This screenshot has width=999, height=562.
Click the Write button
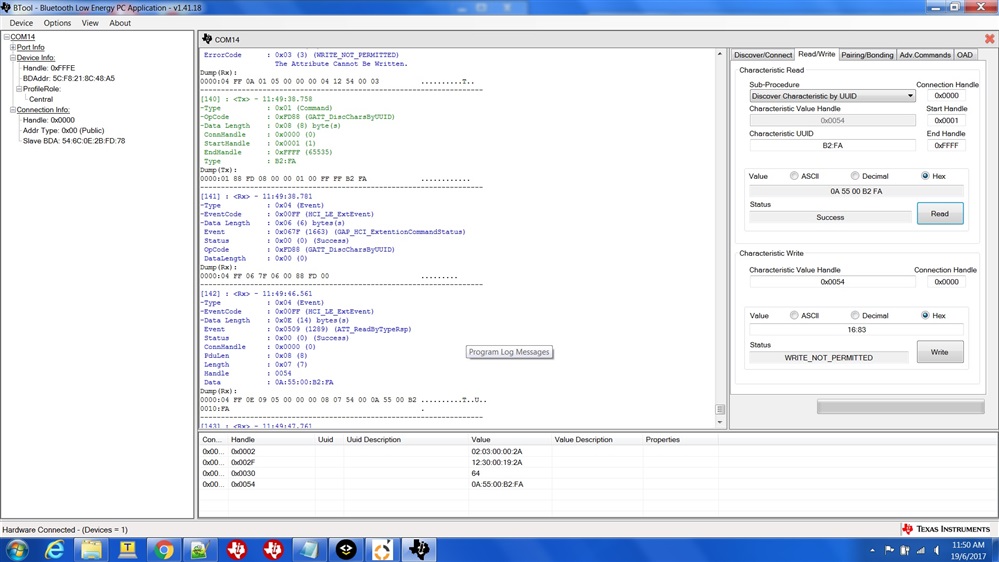[x=939, y=352]
